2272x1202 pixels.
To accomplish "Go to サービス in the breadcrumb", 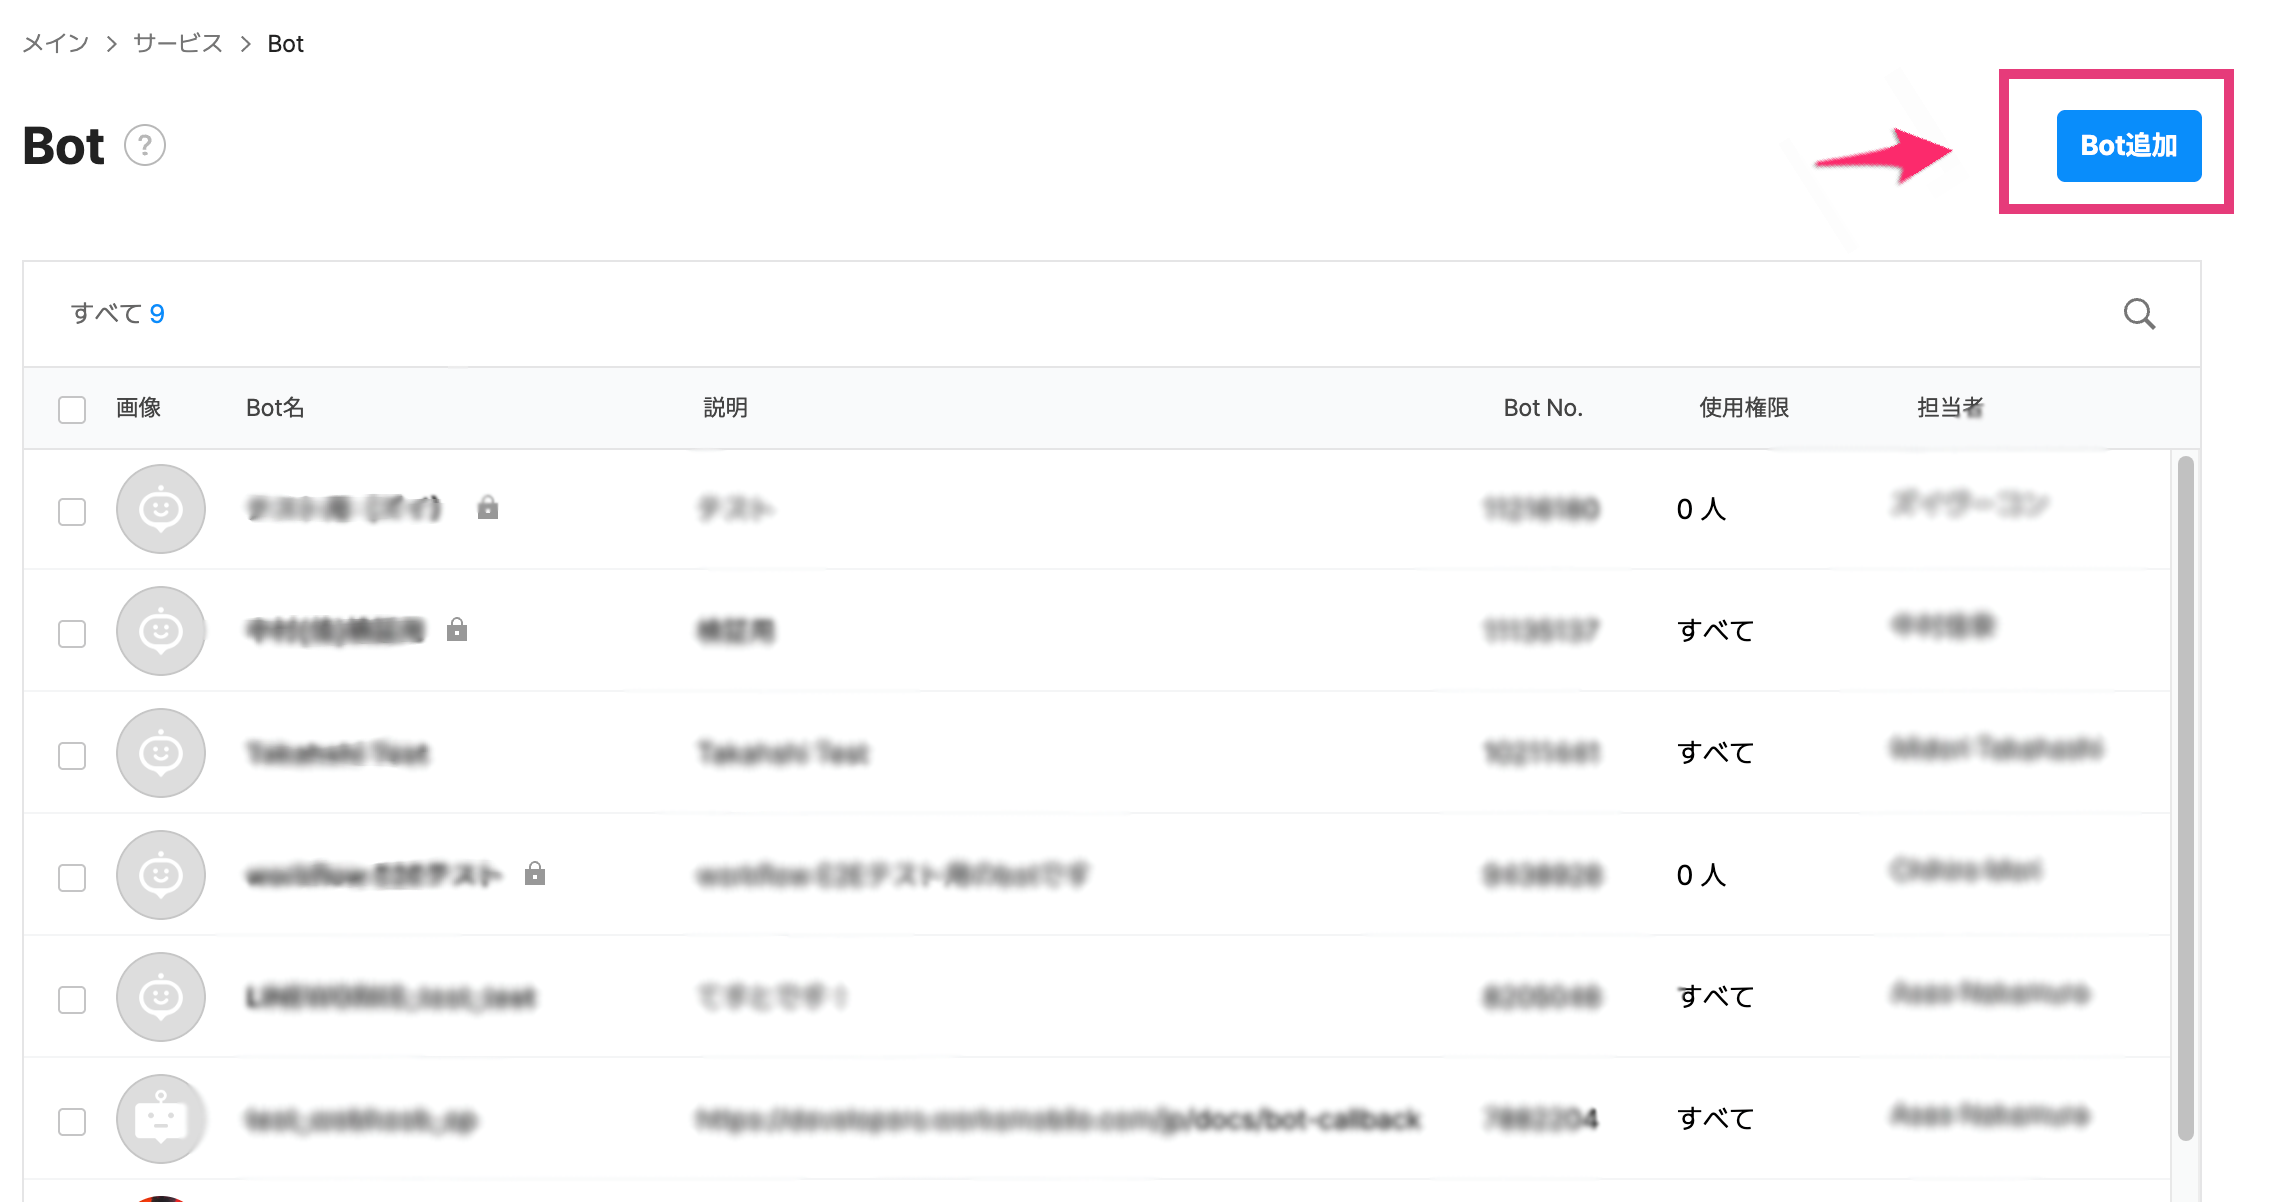I will 178,44.
